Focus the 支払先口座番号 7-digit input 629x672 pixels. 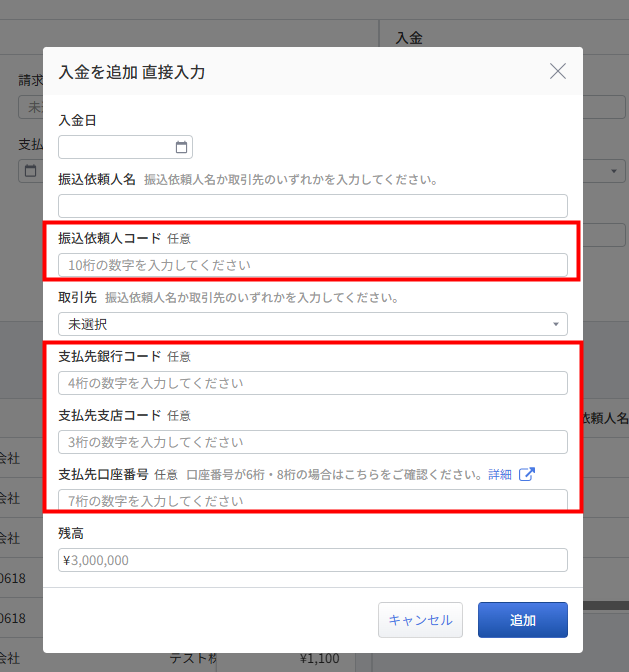point(312,500)
